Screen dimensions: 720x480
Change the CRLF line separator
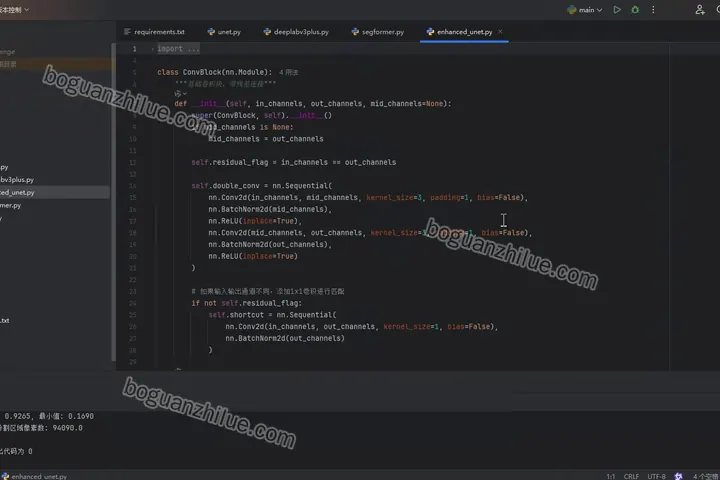pyautogui.click(x=631, y=476)
